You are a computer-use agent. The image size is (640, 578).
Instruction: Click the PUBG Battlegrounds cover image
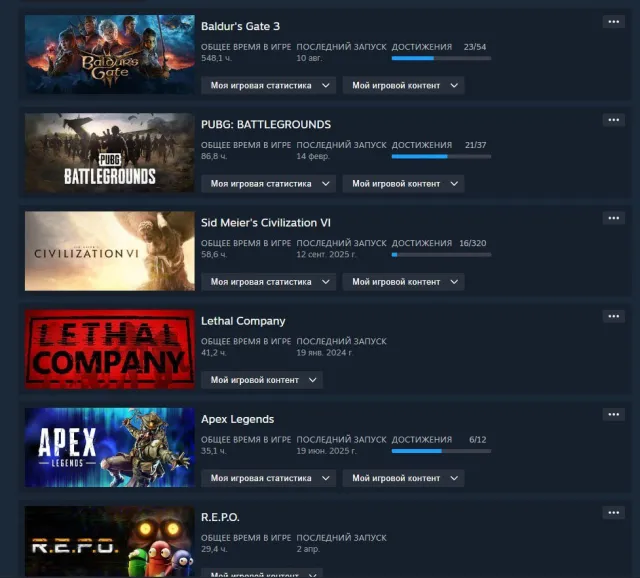tap(110, 153)
